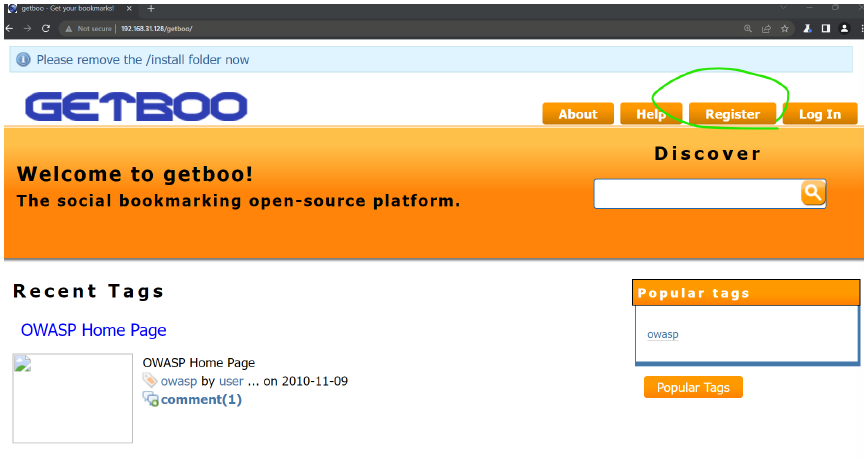Click the browser back arrow
The image size is (868, 464).
click(x=9, y=28)
